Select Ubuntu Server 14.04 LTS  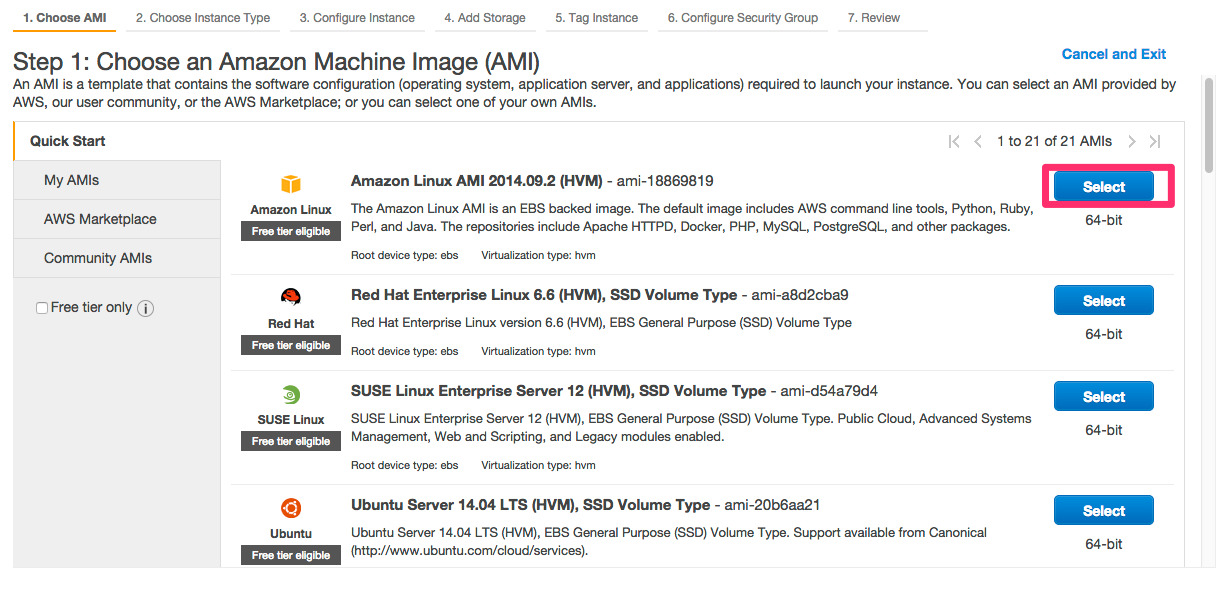1104,511
